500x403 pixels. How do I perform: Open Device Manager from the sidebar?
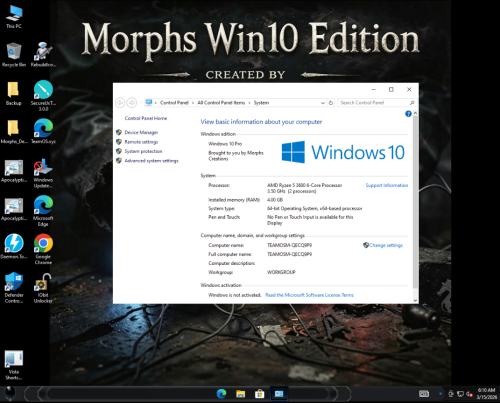[141, 132]
